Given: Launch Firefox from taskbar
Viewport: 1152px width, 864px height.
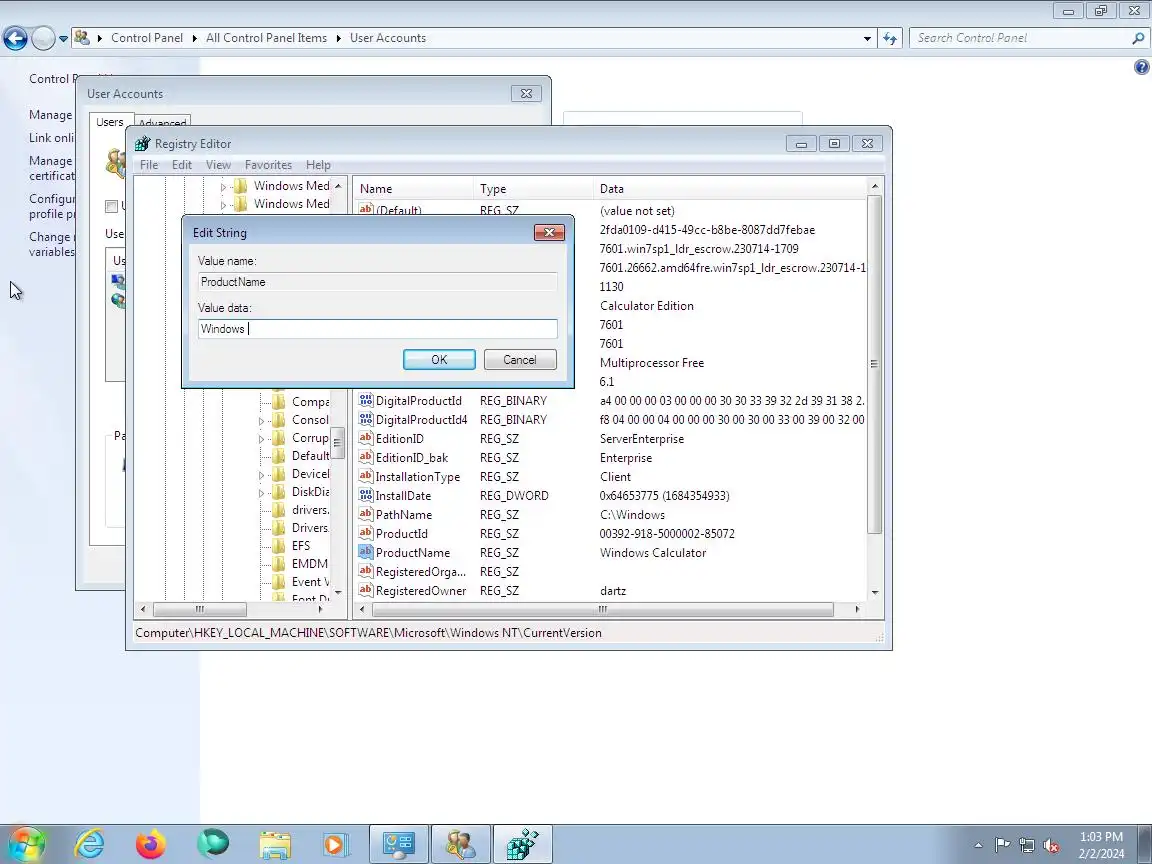Looking at the screenshot, I should [x=151, y=844].
